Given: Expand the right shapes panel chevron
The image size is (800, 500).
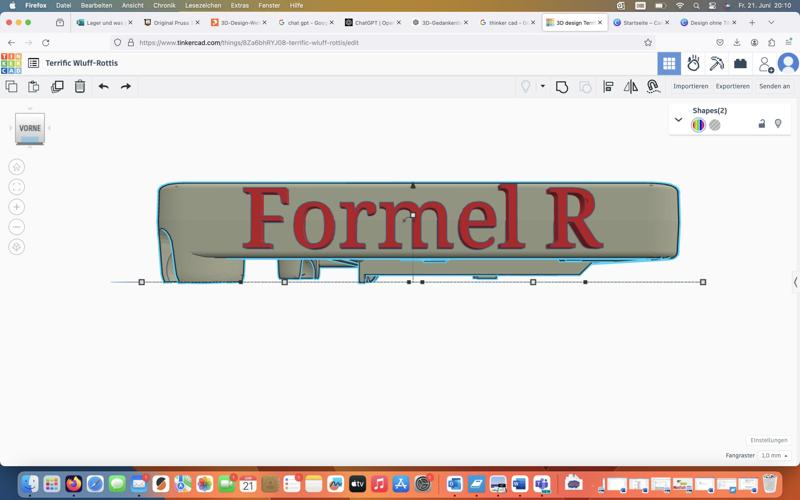Looking at the screenshot, I should coord(795,282).
